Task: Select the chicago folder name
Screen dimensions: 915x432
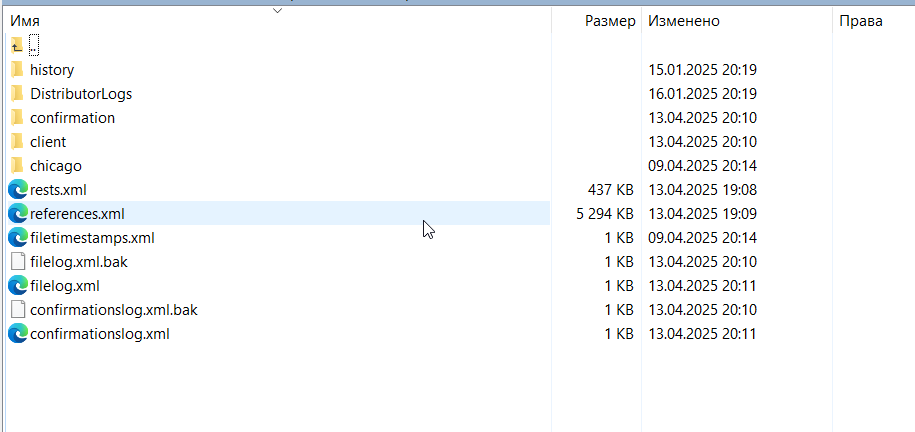Action: [x=56, y=166]
